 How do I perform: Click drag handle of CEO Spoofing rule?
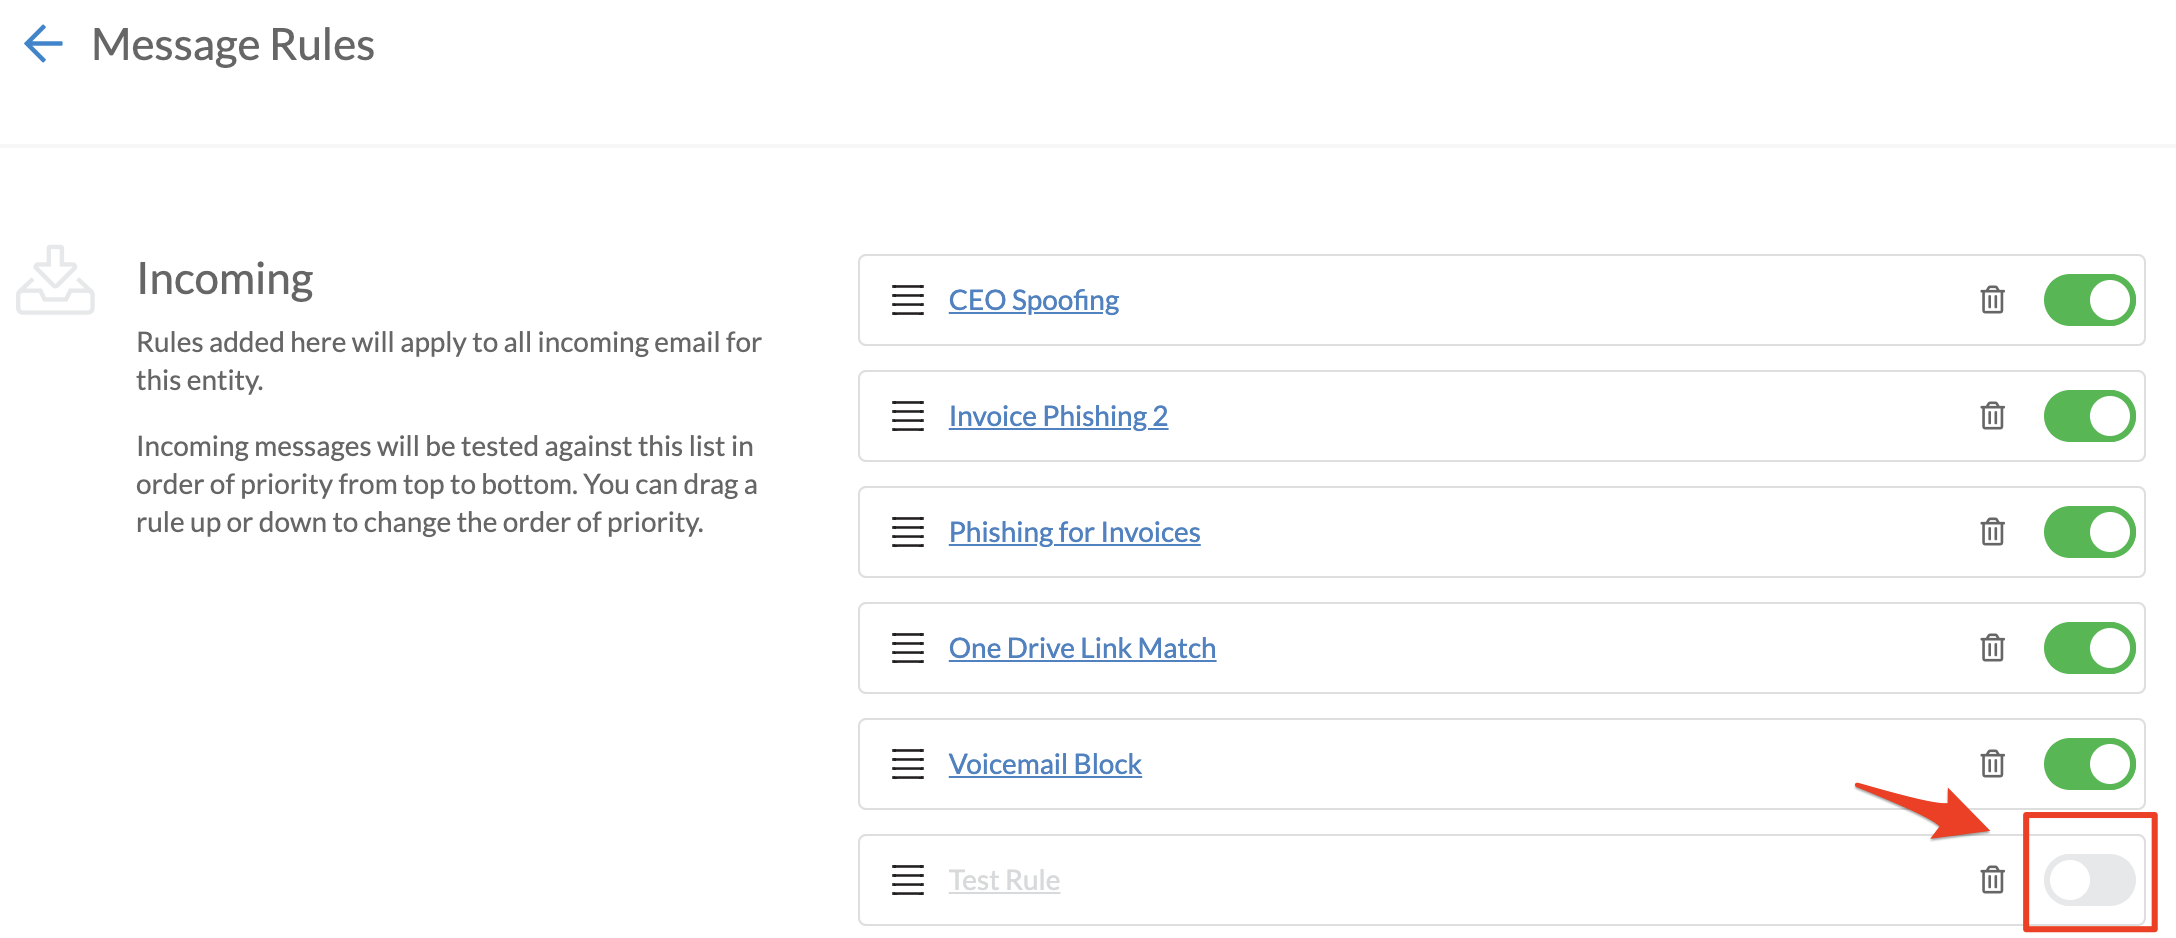point(907,300)
